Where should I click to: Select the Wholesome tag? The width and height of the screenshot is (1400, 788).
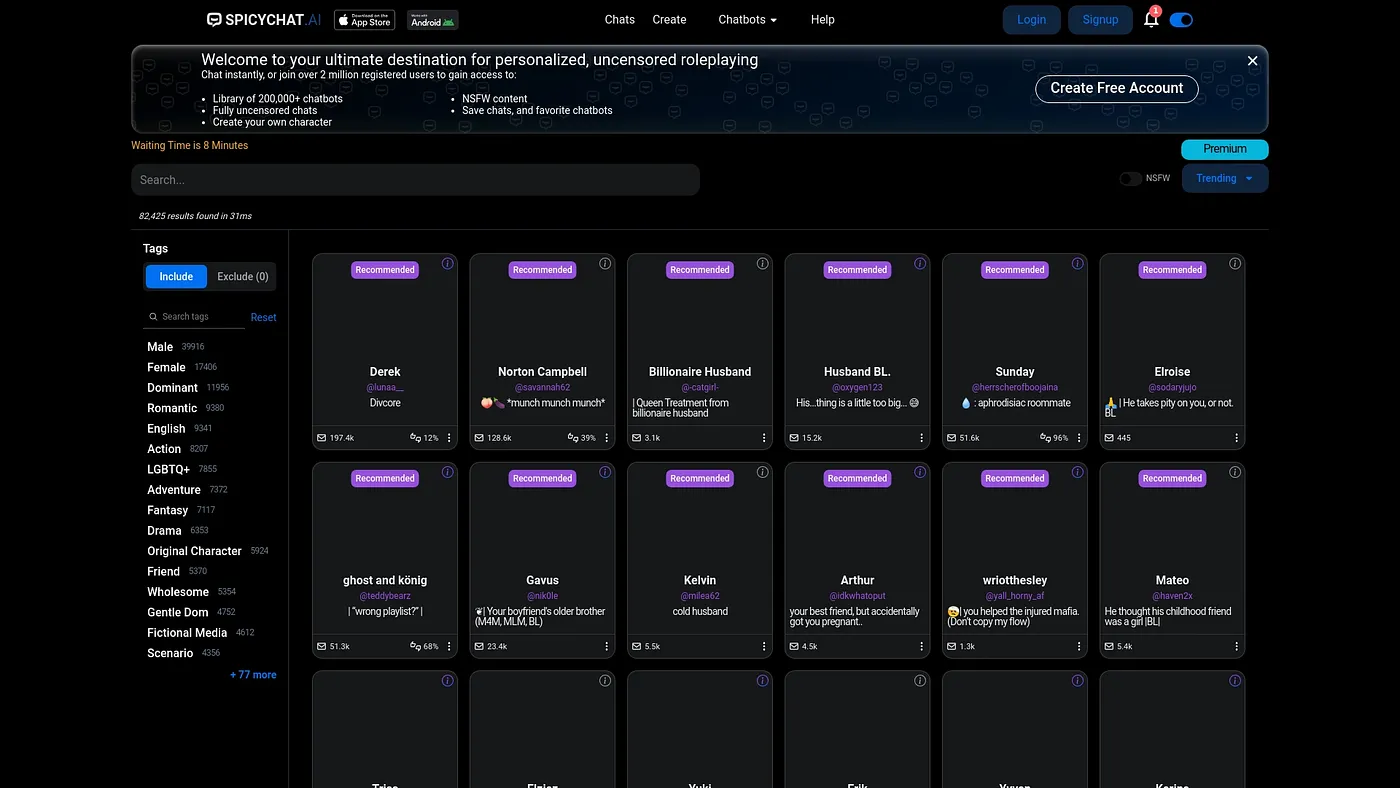[x=178, y=592]
